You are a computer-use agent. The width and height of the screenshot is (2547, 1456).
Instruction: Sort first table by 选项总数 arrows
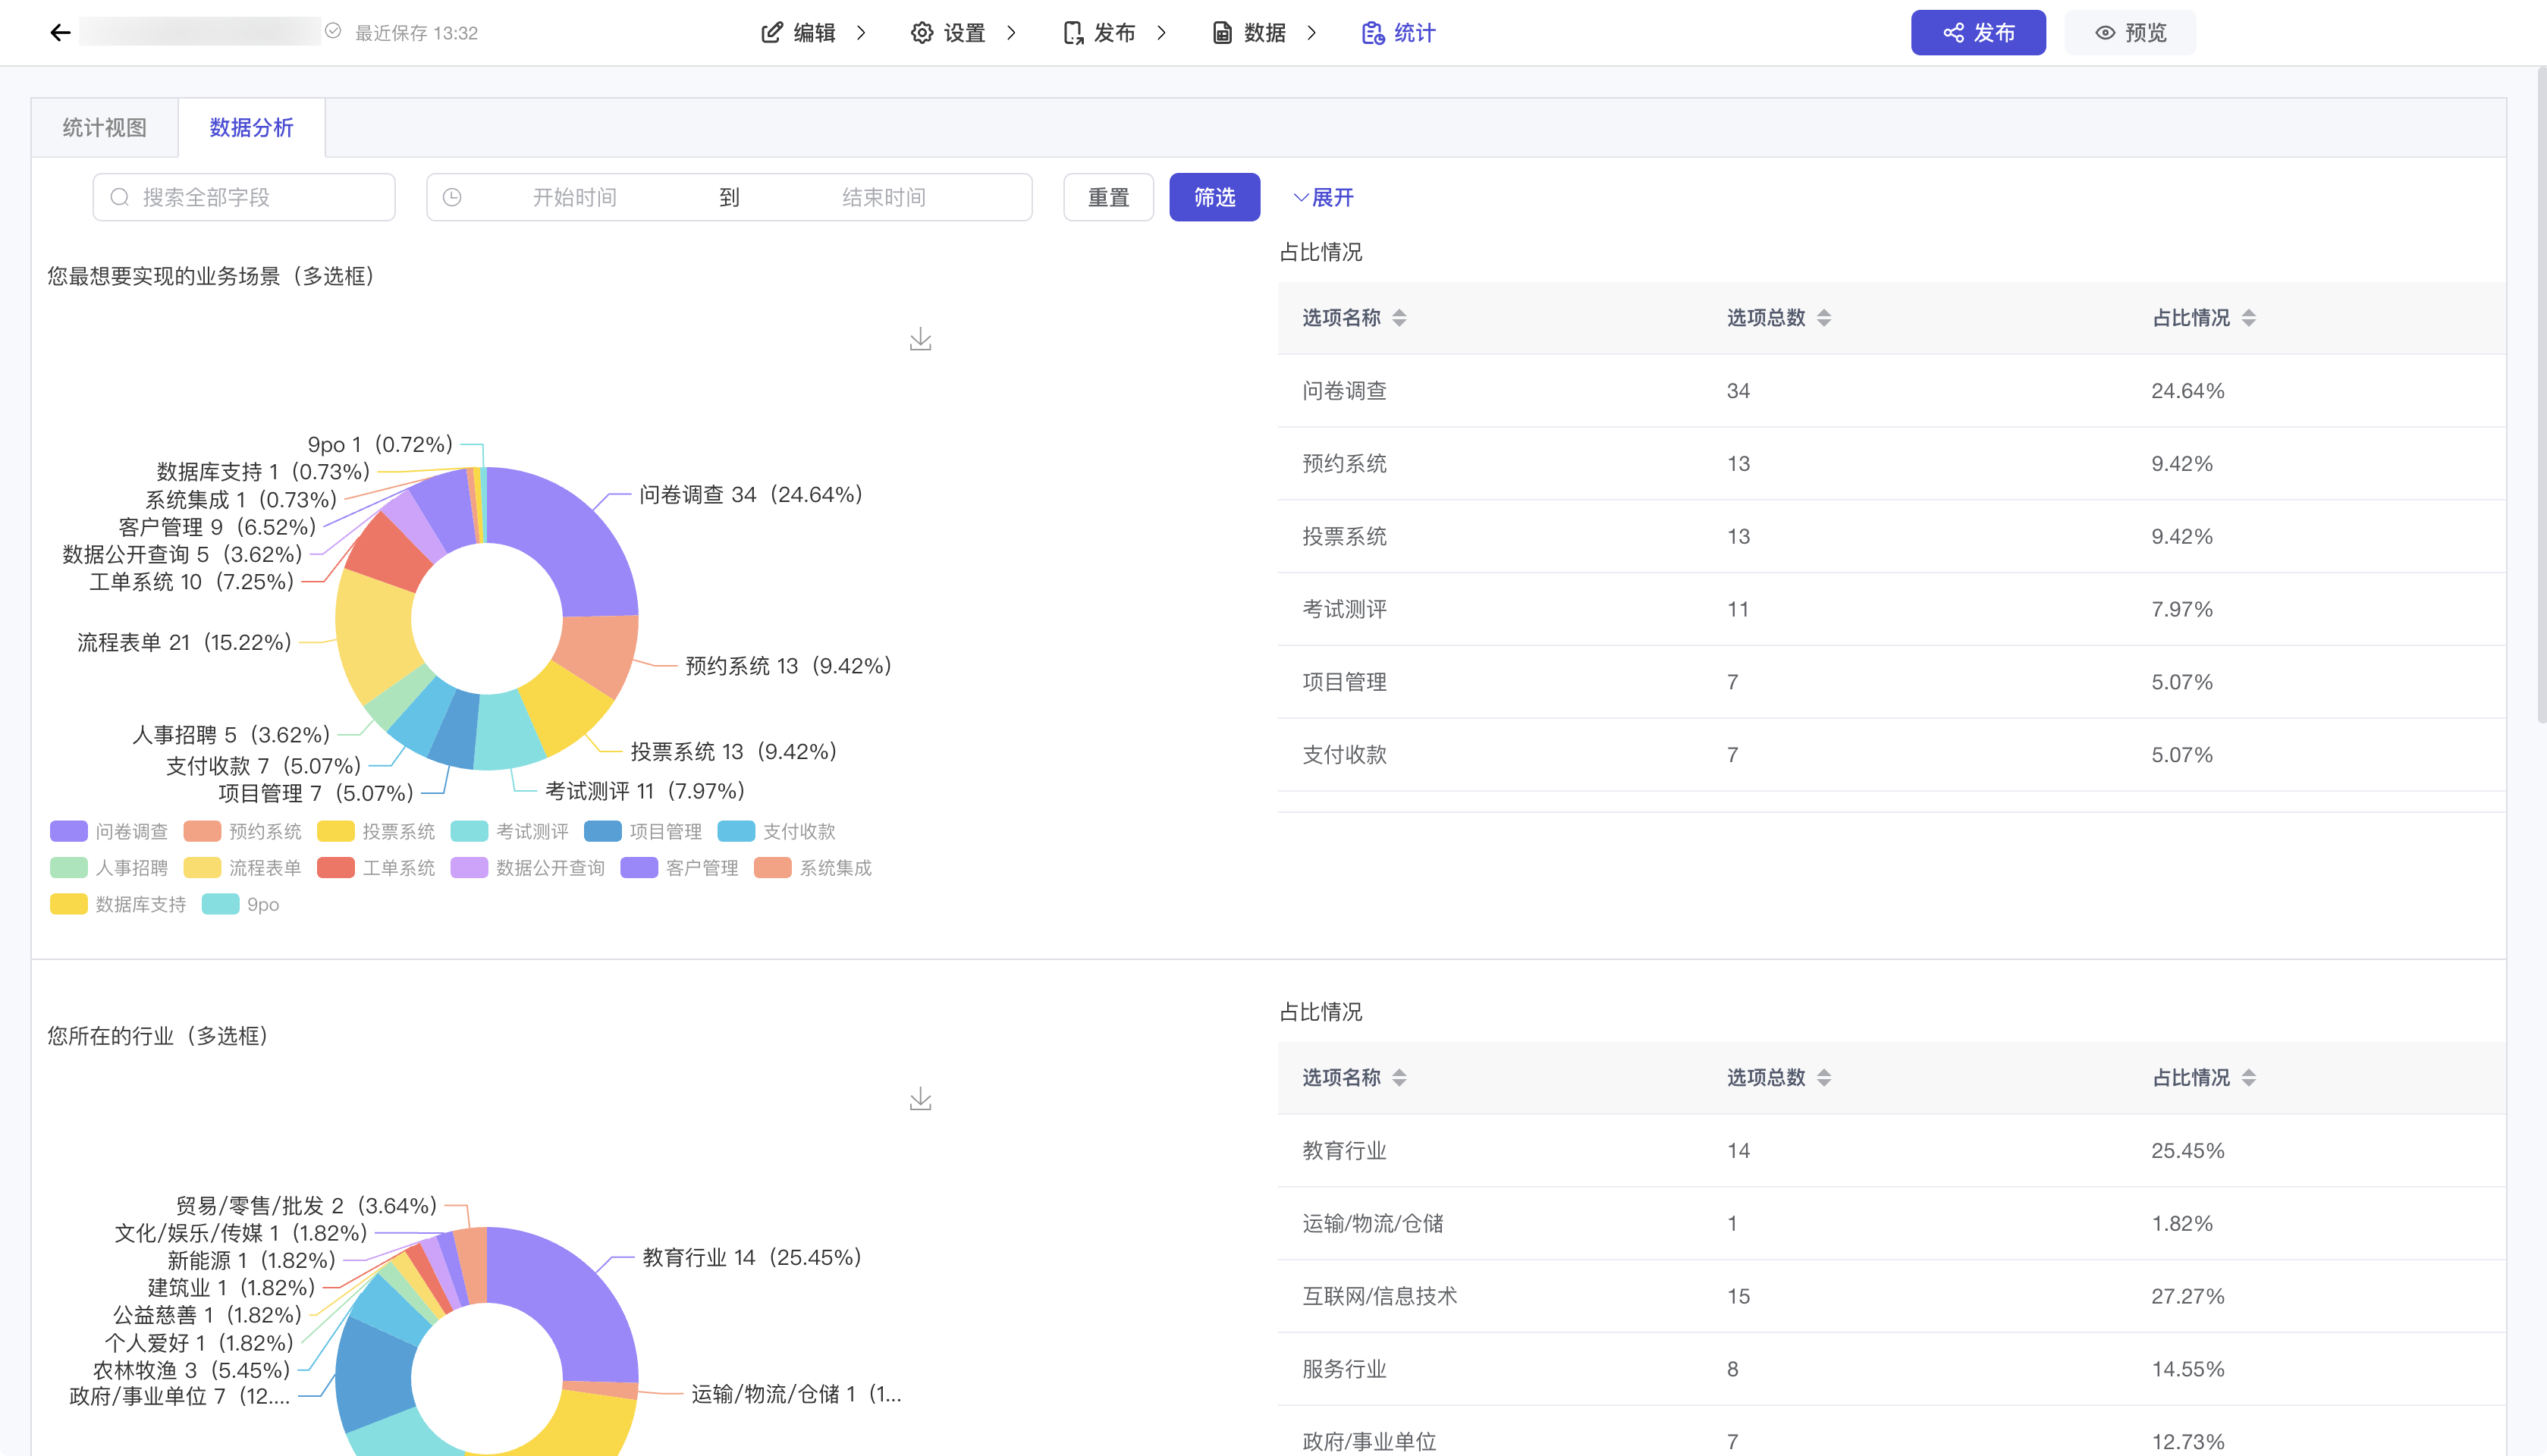(1824, 318)
